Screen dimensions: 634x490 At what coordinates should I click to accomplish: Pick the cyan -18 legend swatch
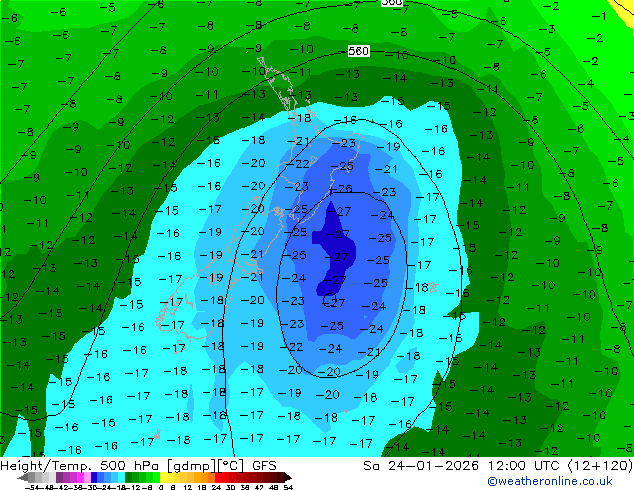(122, 478)
